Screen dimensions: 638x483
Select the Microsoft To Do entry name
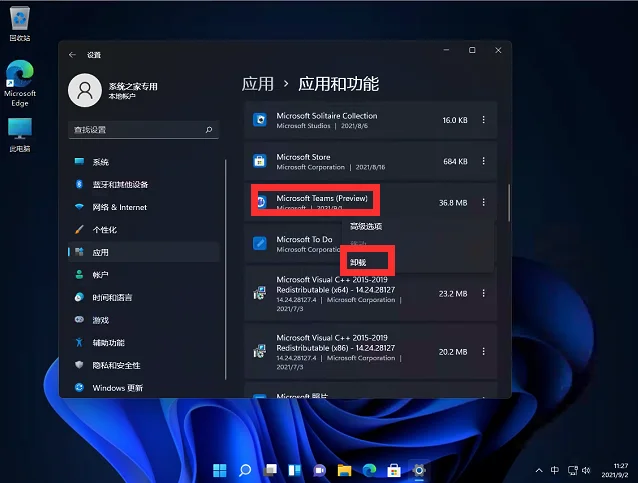click(304, 239)
